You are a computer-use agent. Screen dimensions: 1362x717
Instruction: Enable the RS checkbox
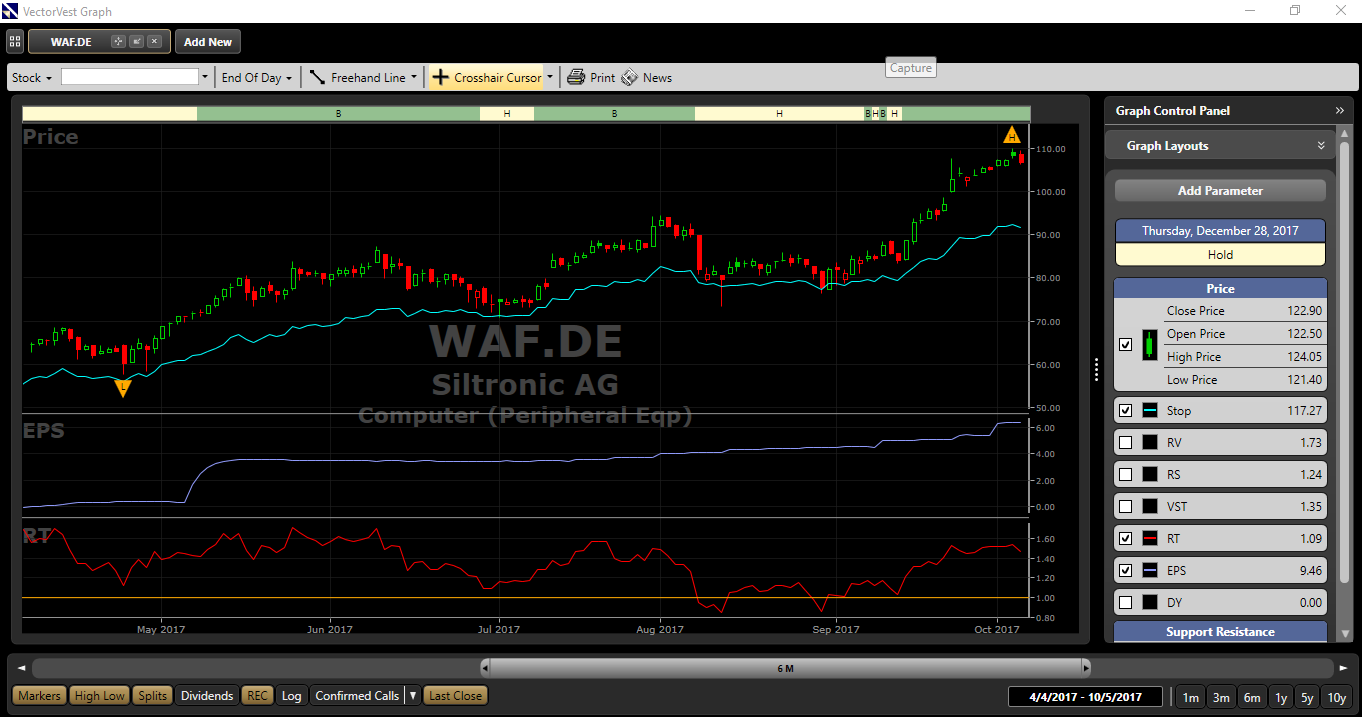click(x=1126, y=475)
